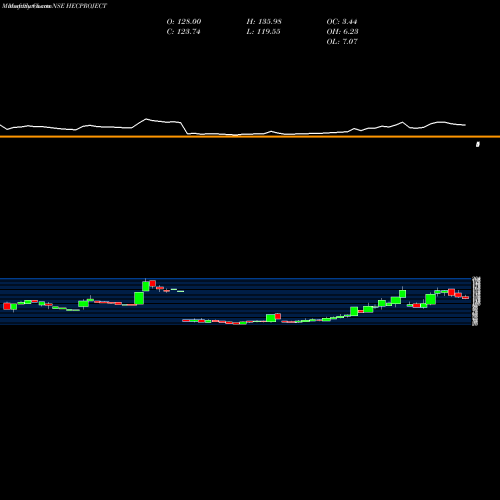Viewport: 500px width, 500px height.
Task: Click the OL: 7.07 reading
Action: (342, 42)
